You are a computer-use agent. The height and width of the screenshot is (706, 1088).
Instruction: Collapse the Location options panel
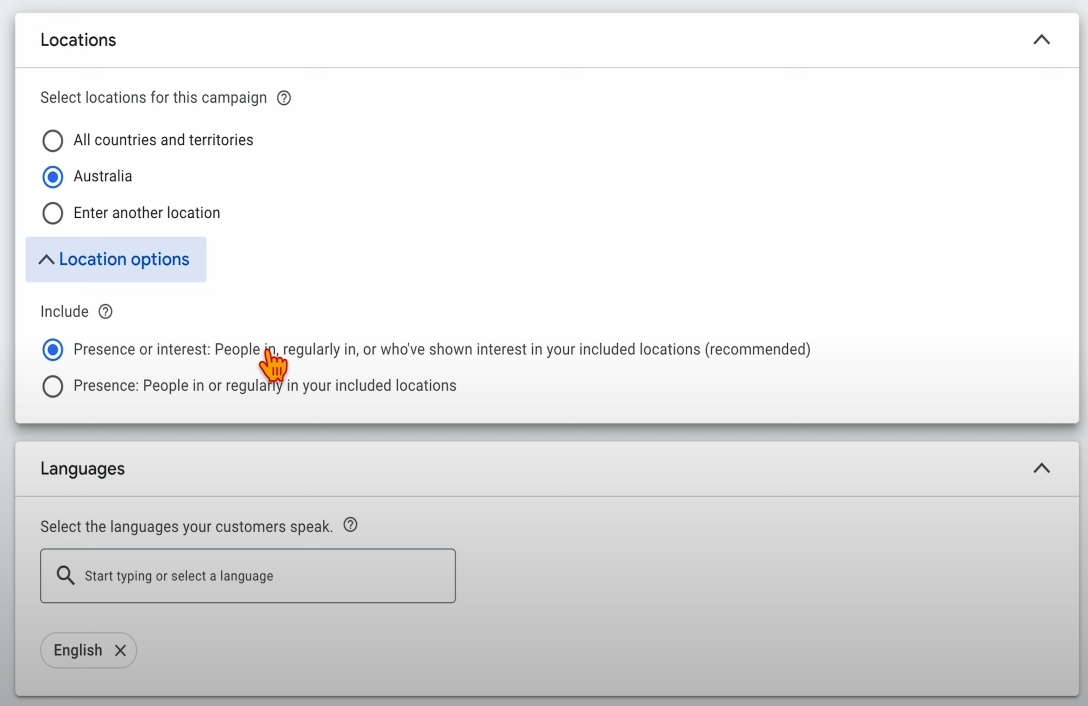pos(115,259)
